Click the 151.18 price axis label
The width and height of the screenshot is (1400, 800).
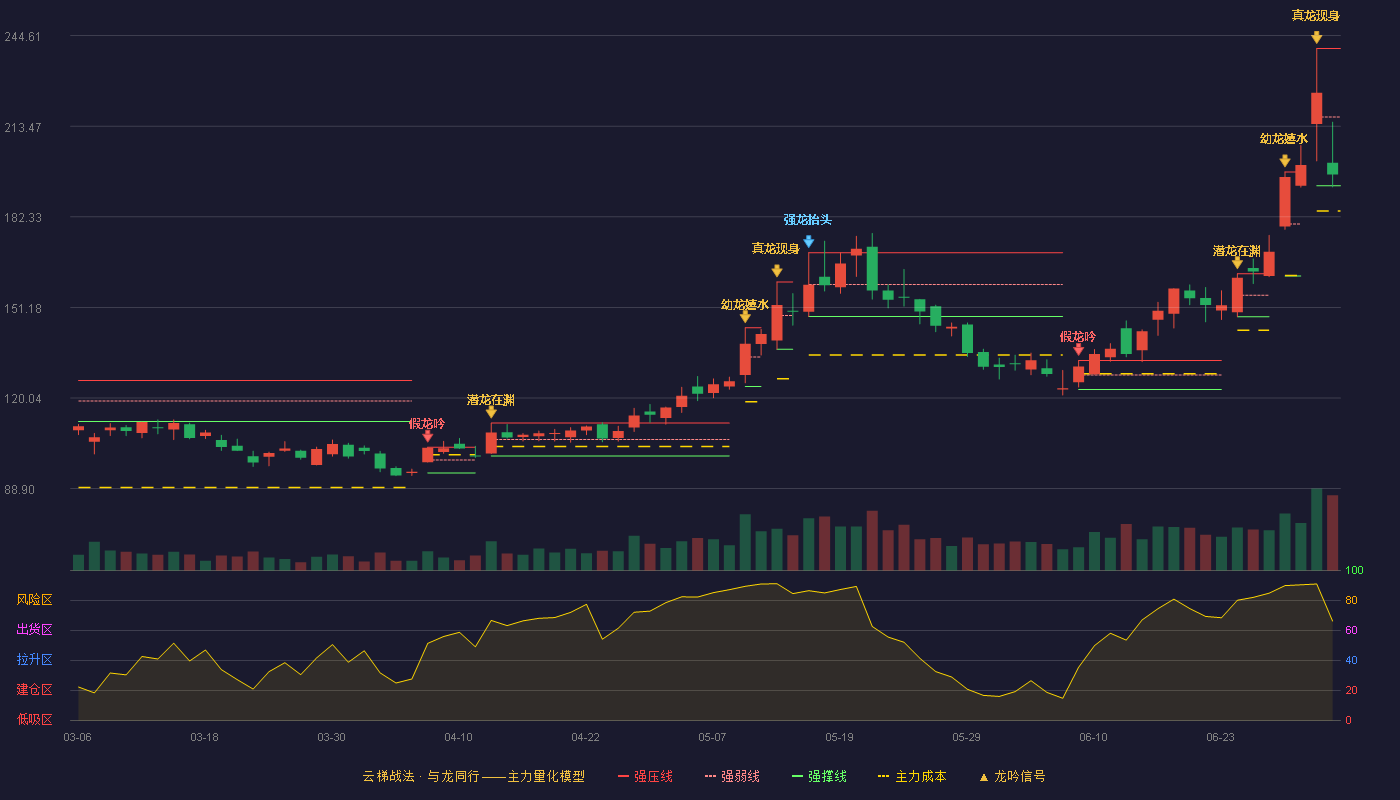pyautogui.click(x=23, y=309)
